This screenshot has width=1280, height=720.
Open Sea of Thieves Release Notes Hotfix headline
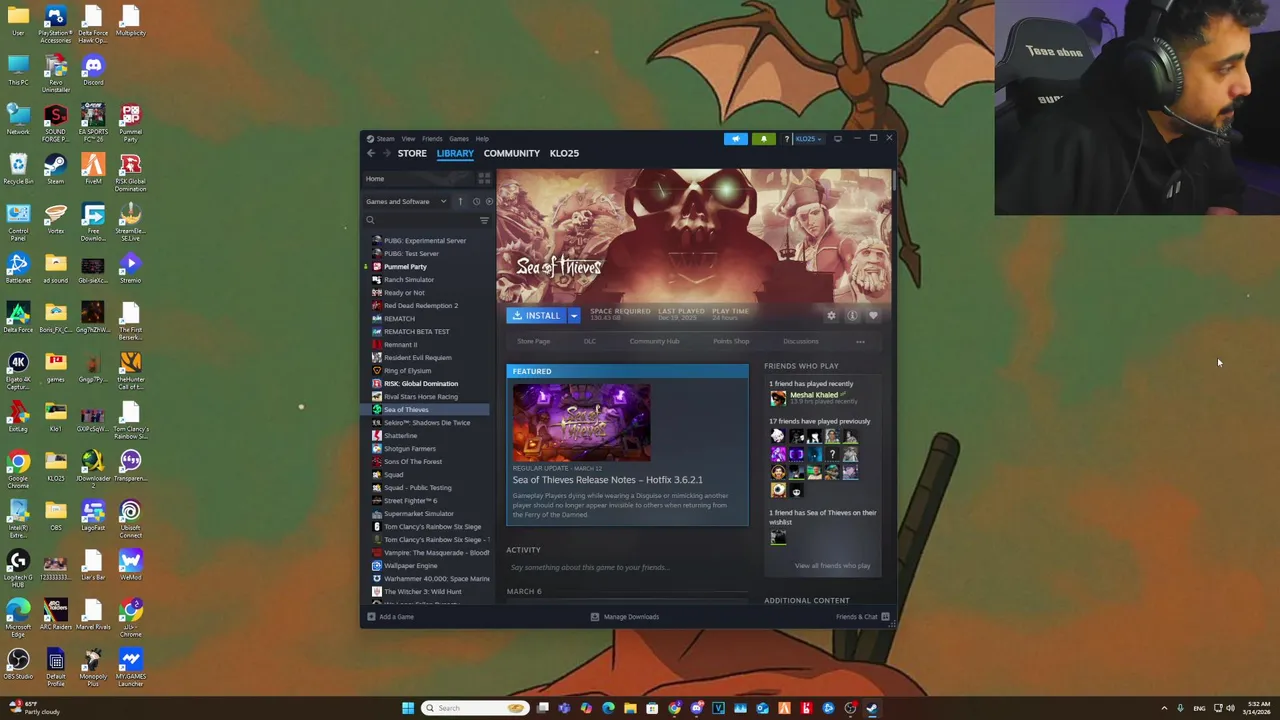pos(607,480)
